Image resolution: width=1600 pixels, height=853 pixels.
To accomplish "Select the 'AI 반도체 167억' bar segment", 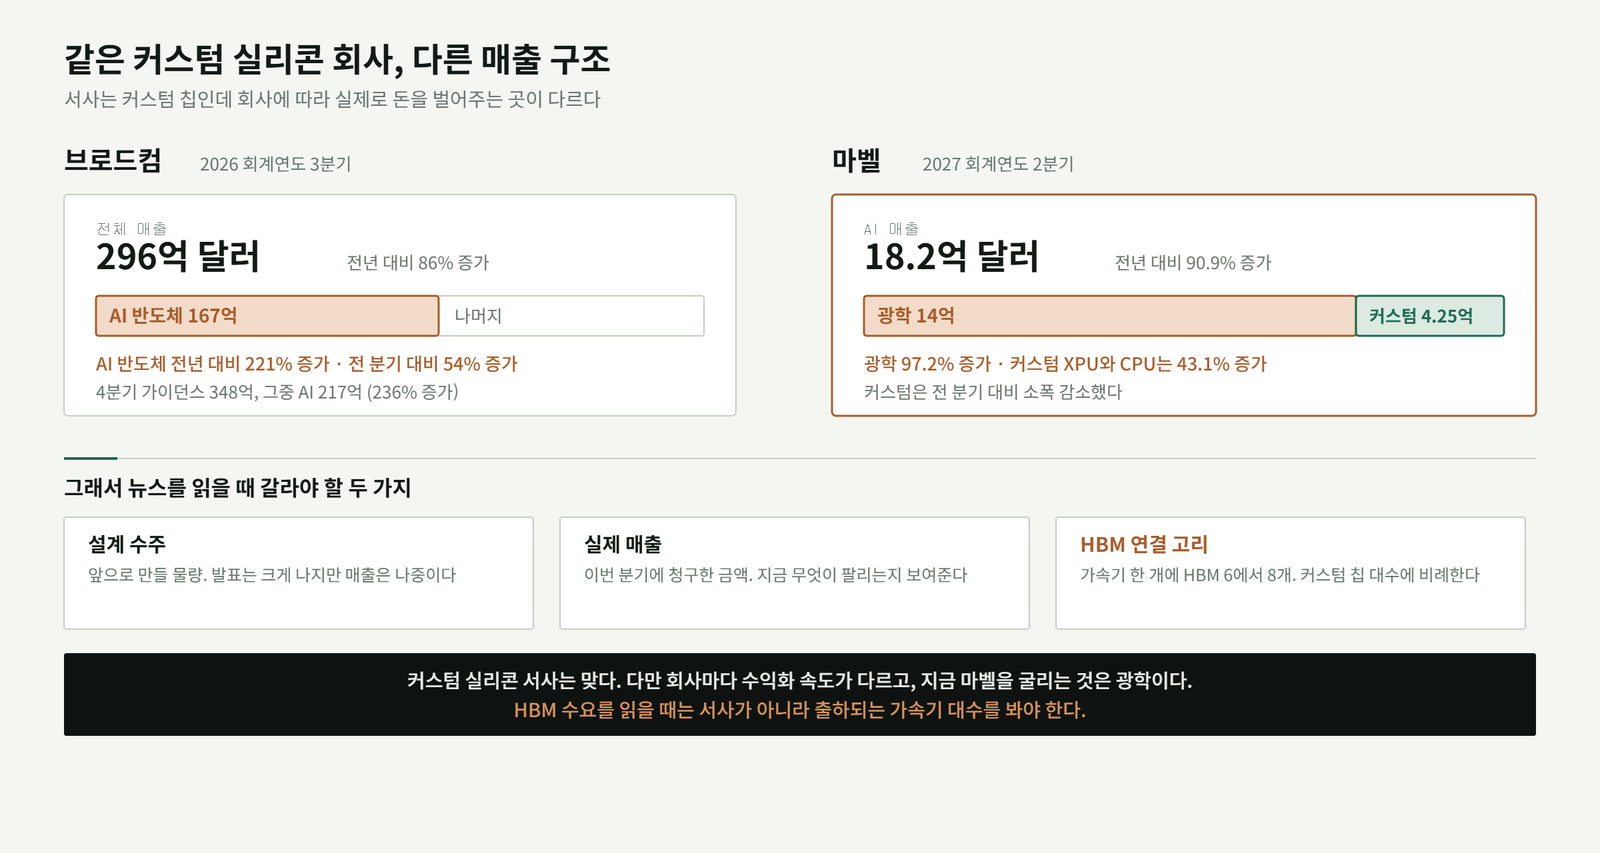I will pos(267,316).
